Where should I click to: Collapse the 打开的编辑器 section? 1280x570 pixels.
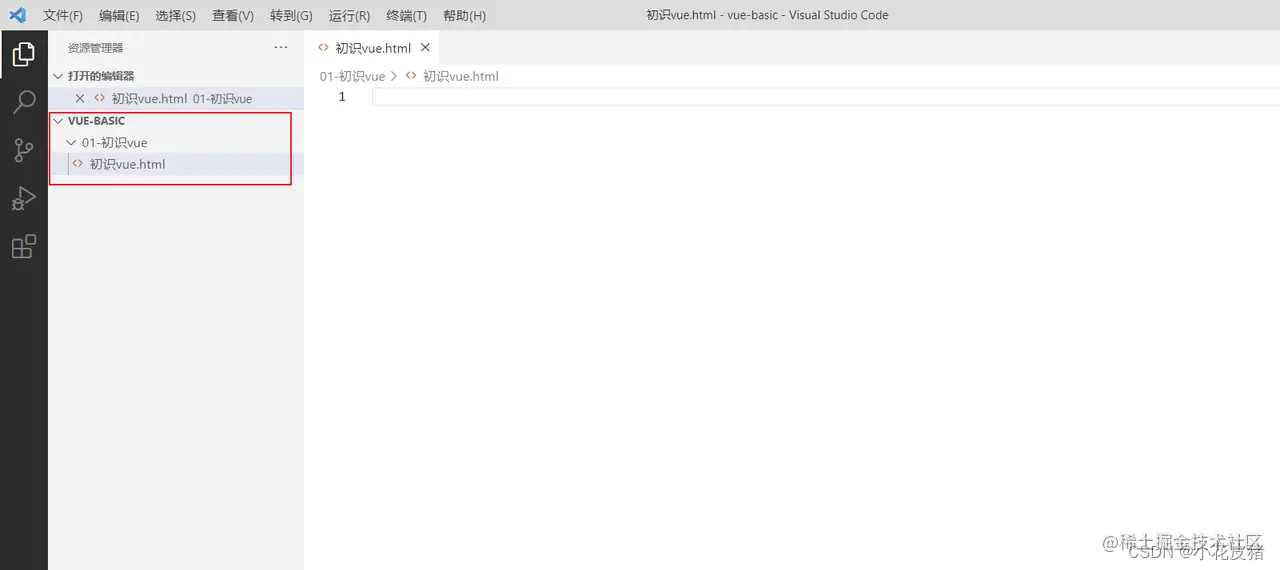tap(59, 76)
